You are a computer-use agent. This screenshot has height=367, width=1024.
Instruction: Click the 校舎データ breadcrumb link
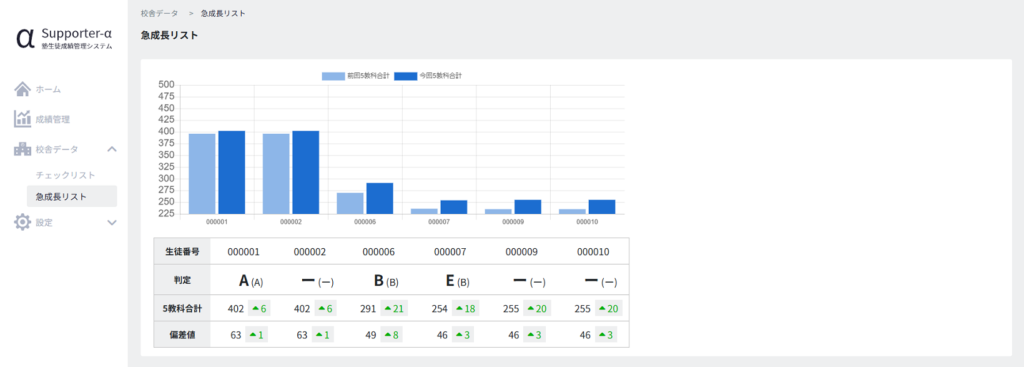pyautogui.click(x=159, y=13)
